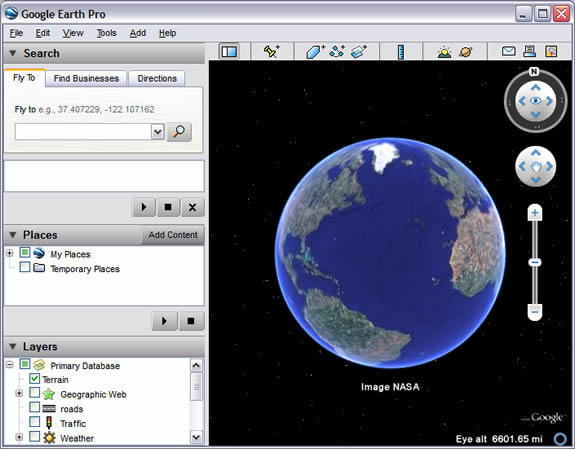The image size is (575, 452).
Task: Expand the Weather tree node
Action: pos(19,437)
